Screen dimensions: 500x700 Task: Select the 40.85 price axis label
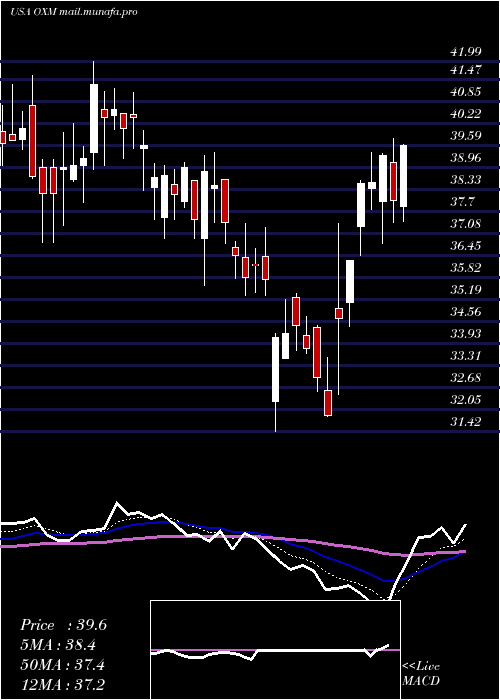466,92
